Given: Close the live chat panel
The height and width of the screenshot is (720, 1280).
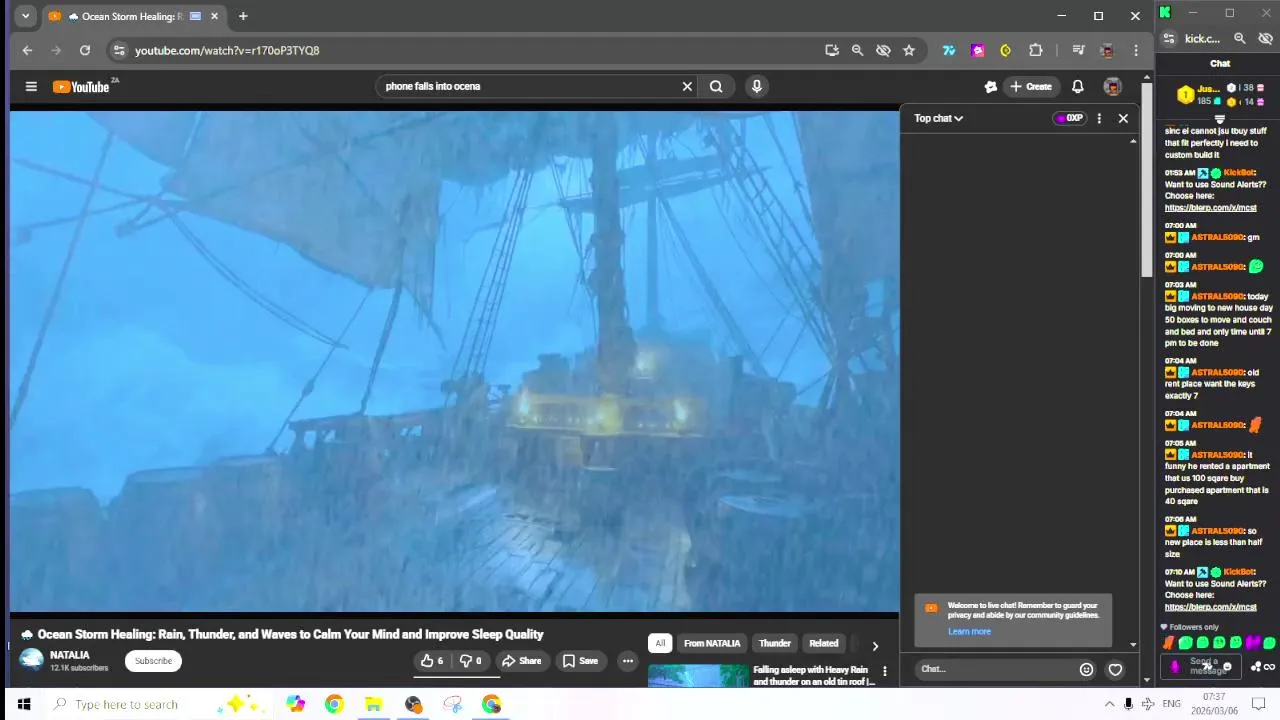Looking at the screenshot, I should [x=1123, y=118].
